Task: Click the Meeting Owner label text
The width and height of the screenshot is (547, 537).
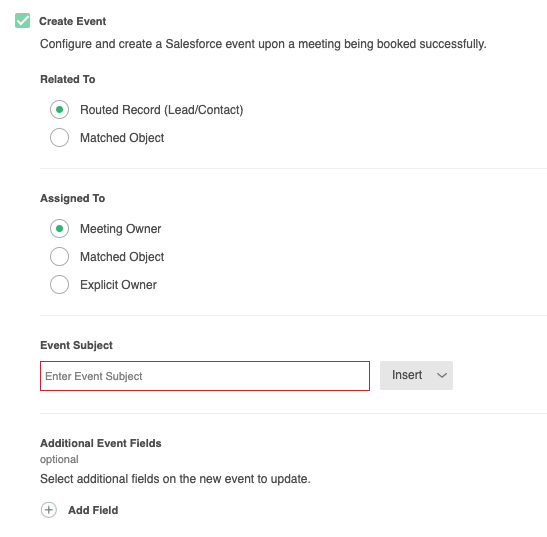Action: coord(121,229)
